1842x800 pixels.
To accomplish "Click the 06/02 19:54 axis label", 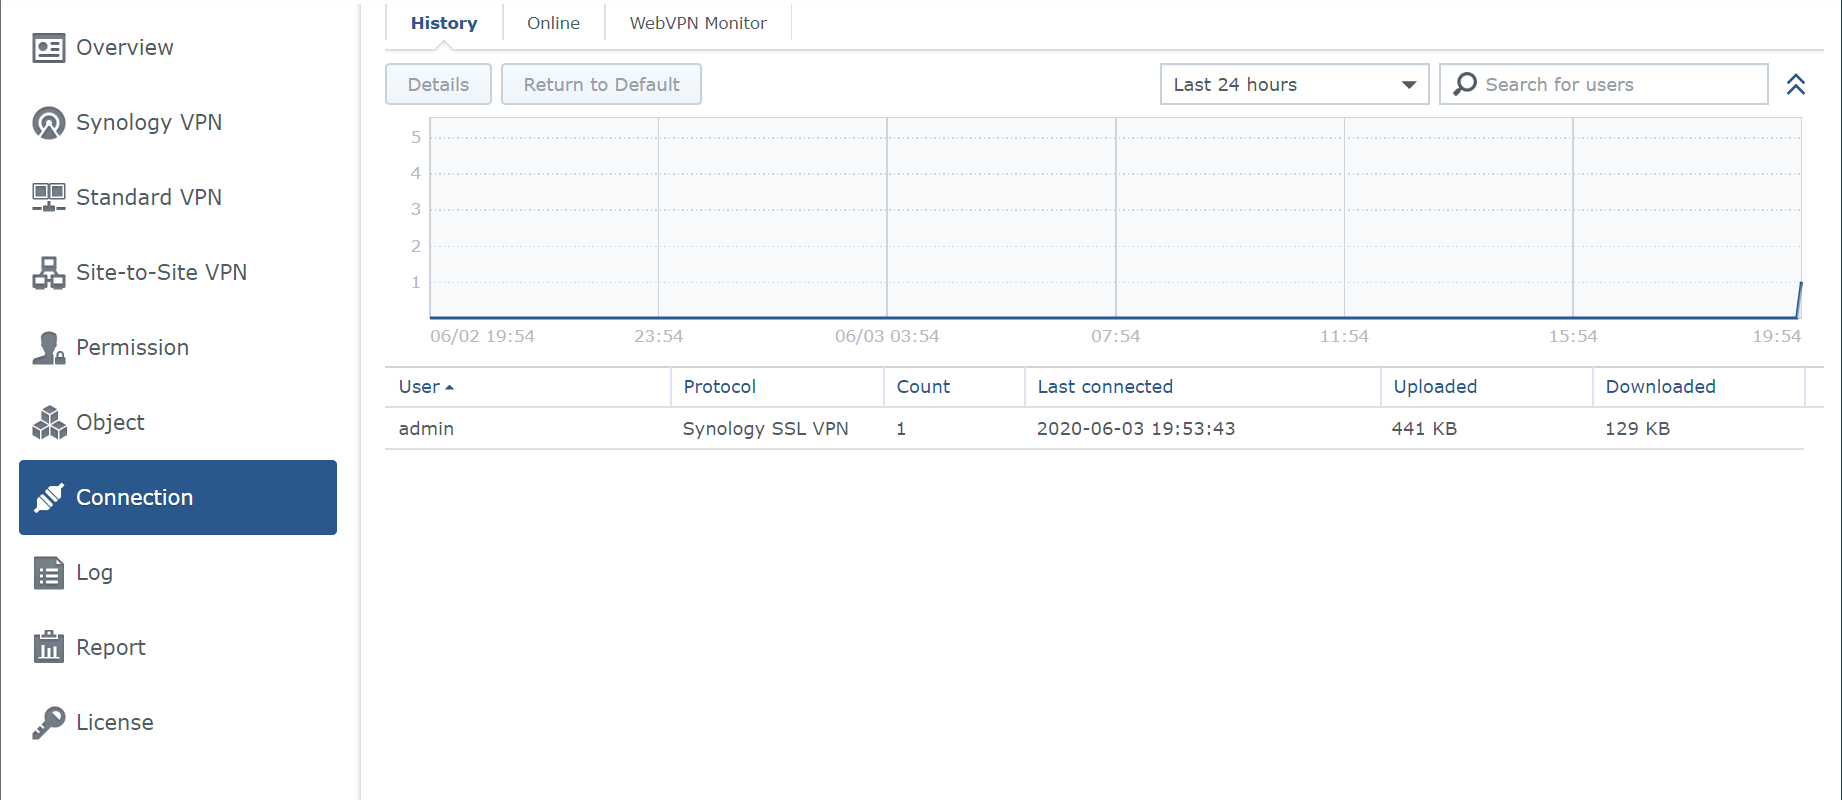I will (x=482, y=337).
